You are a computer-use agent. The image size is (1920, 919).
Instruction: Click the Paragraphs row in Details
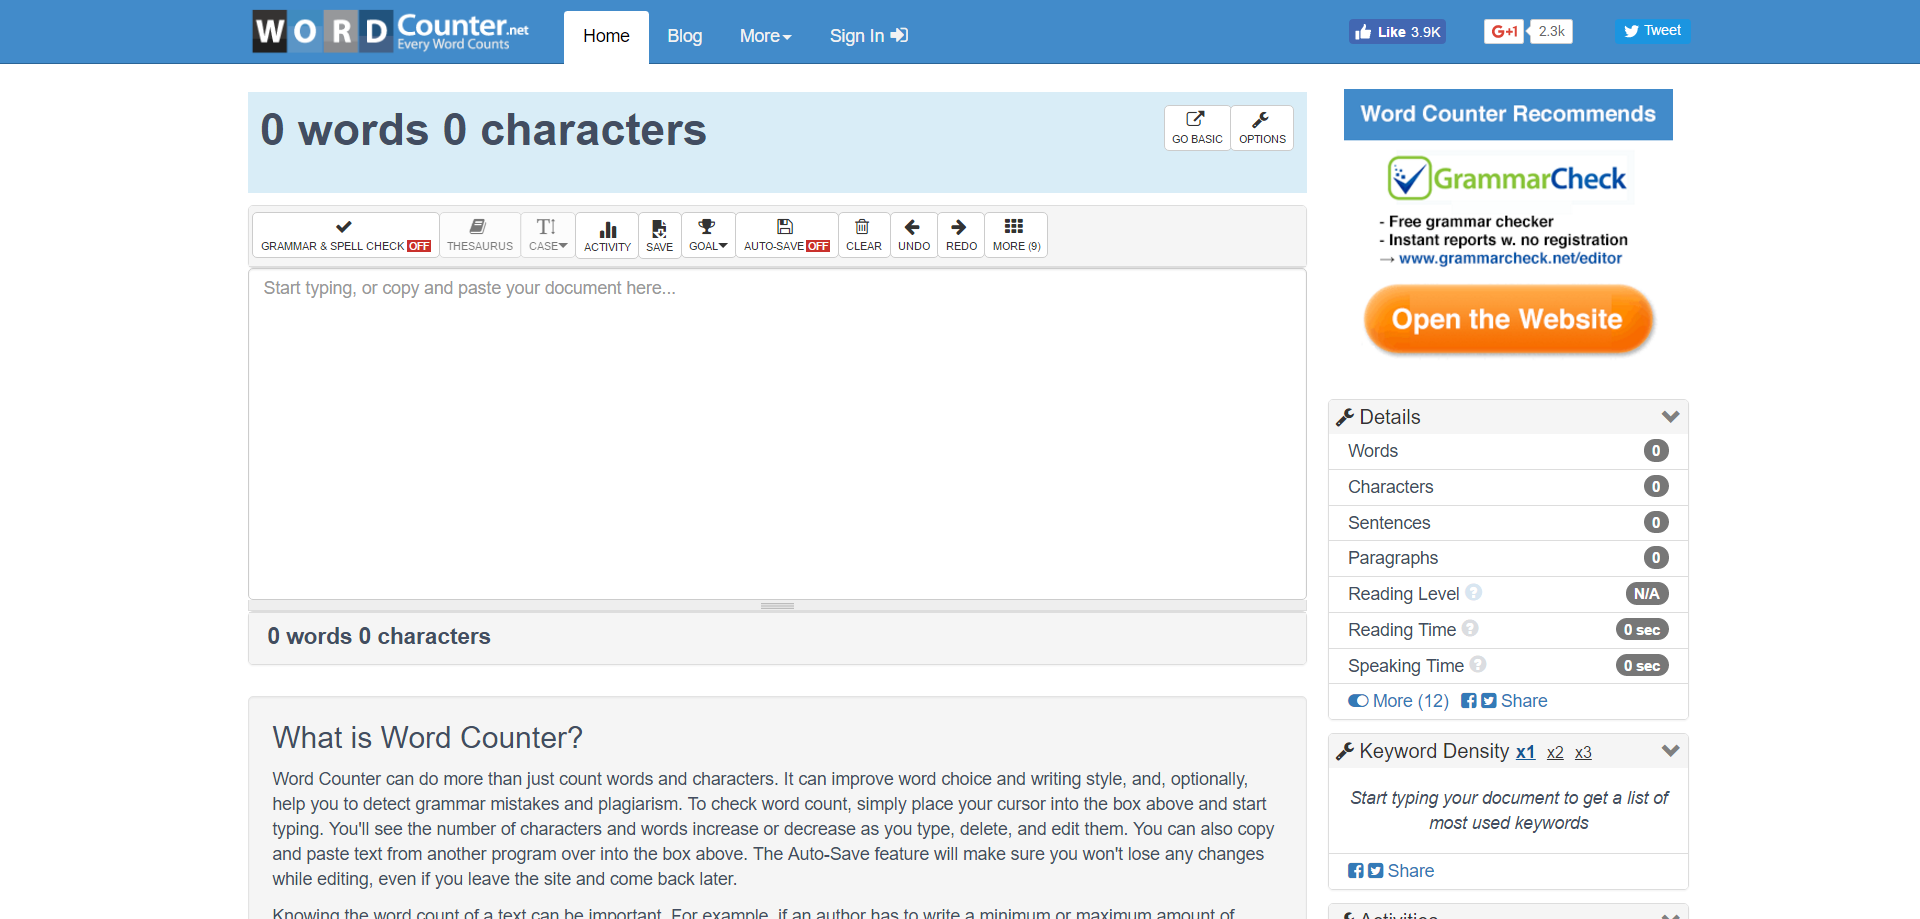(x=1508, y=558)
